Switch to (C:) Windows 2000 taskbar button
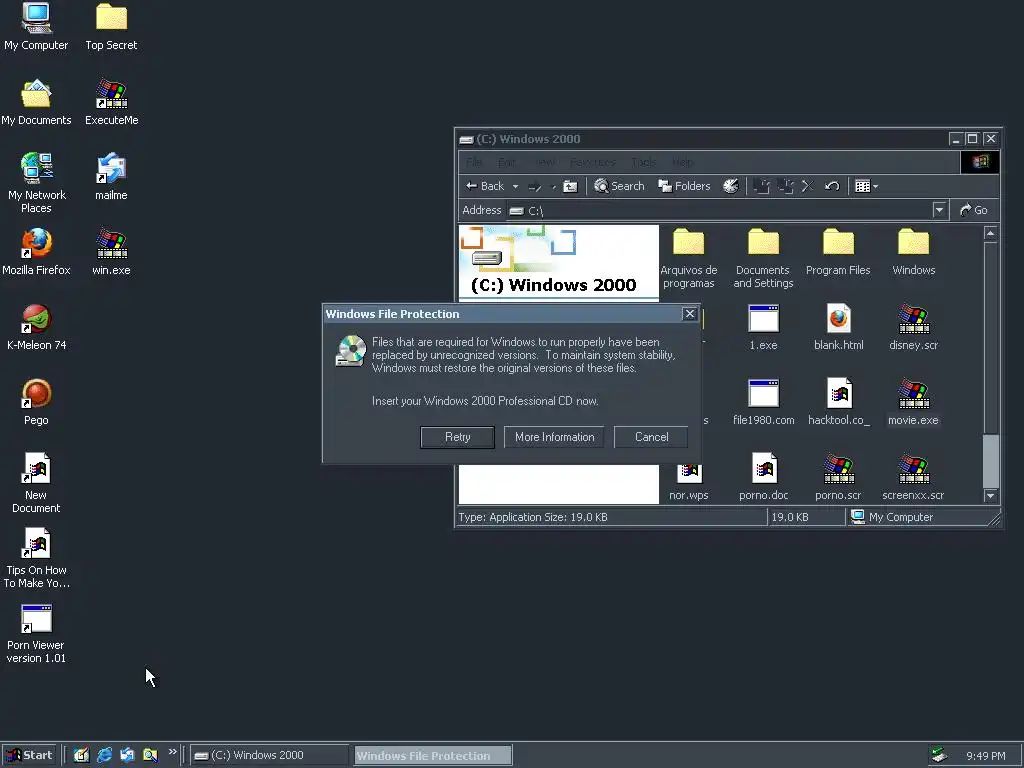This screenshot has width=1024, height=768. tap(270, 756)
